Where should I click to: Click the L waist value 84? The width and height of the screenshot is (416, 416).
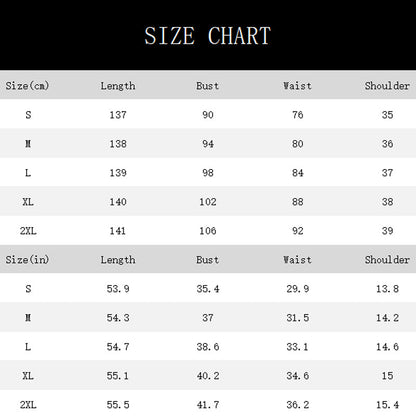[x=298, y=173]
